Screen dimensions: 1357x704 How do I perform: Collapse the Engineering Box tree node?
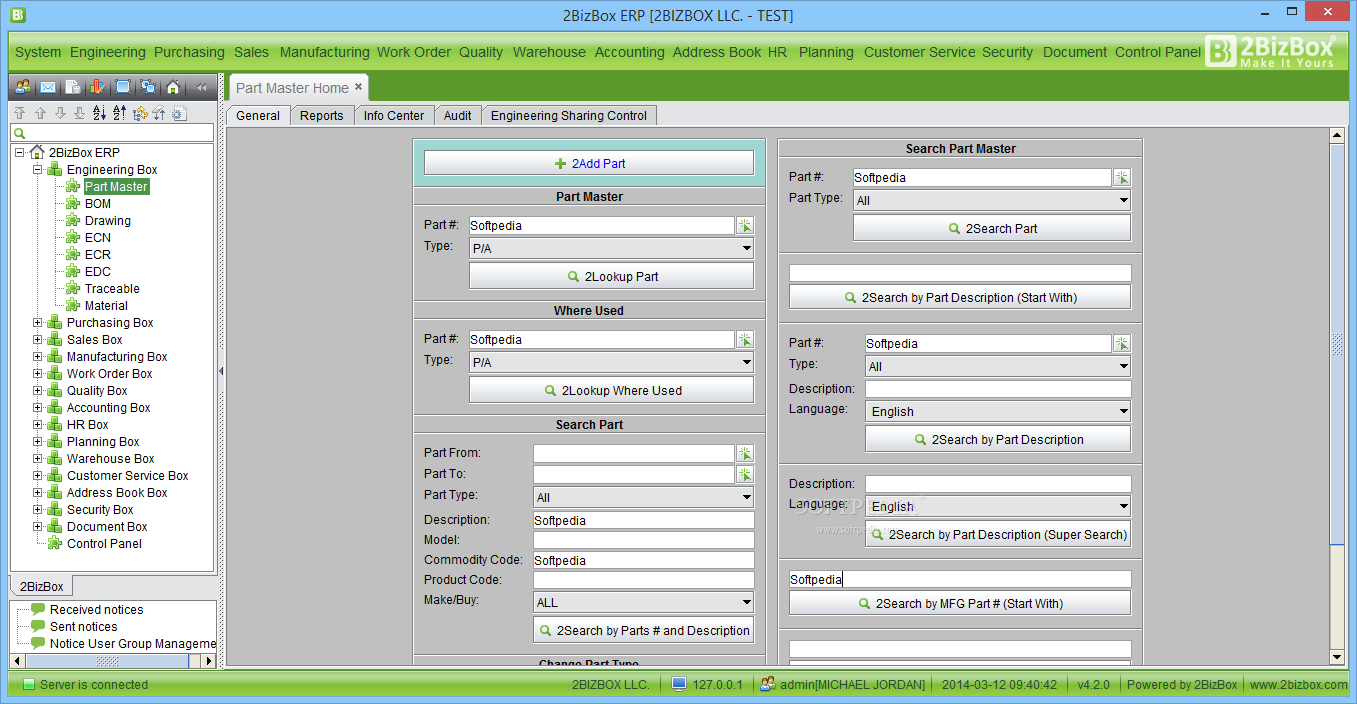pyautogui.click(x=38, y=170)
